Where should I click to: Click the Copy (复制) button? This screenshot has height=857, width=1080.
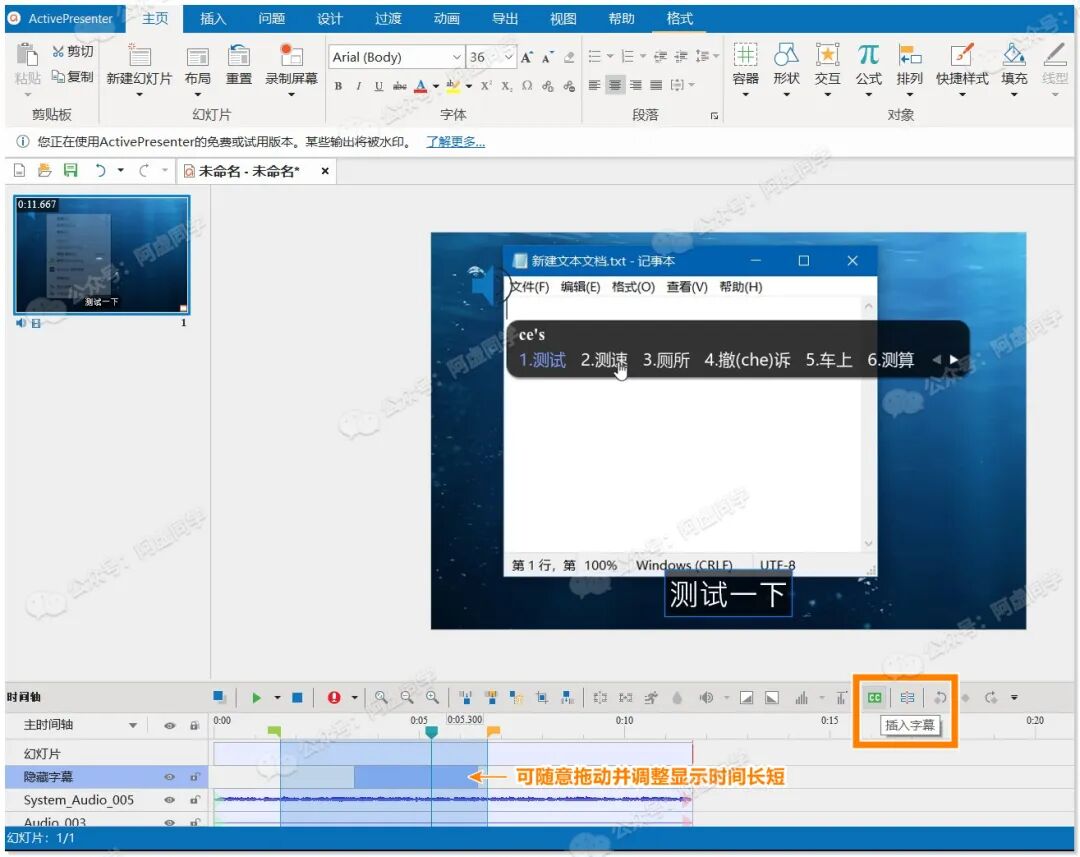[x=72, y=76]
